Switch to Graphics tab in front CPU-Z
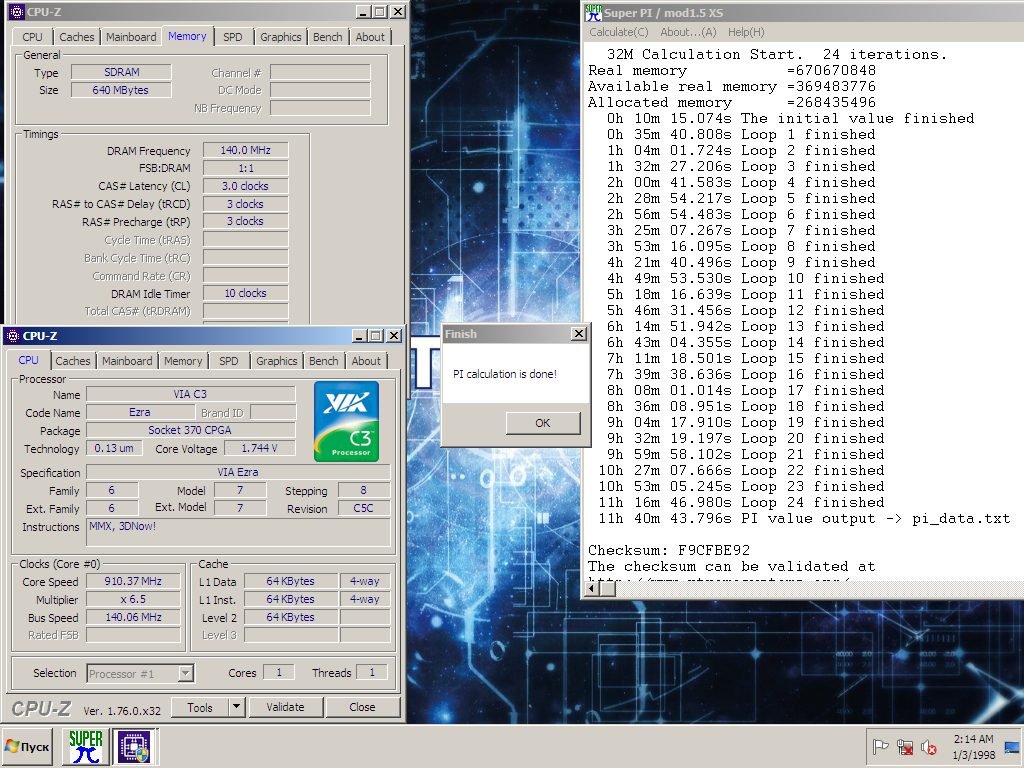Viewport: 1024px width, 768px height. point(276,361)
